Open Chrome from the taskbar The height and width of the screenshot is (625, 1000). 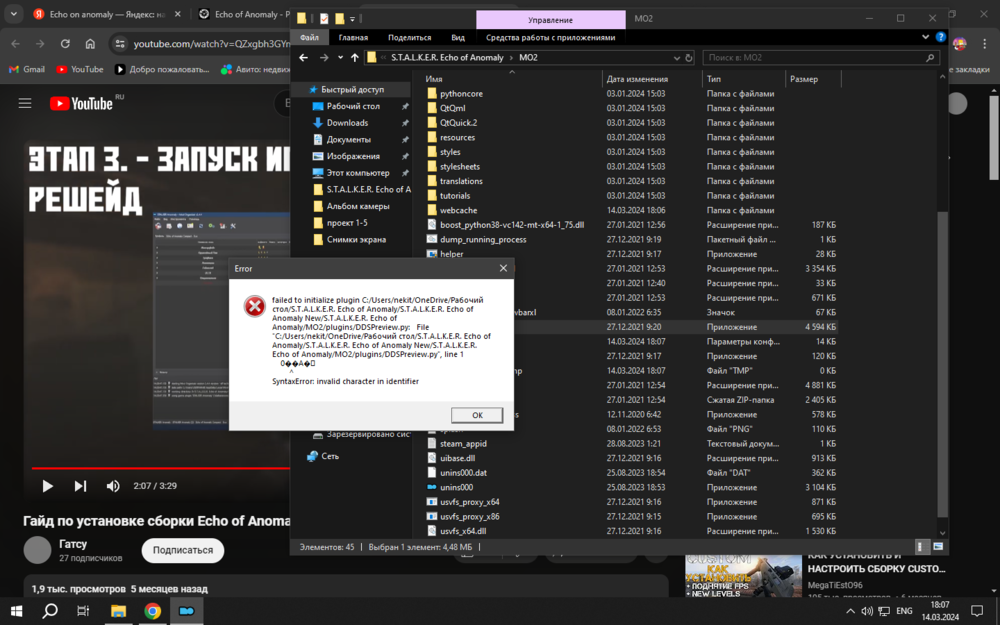coord(152,610)
